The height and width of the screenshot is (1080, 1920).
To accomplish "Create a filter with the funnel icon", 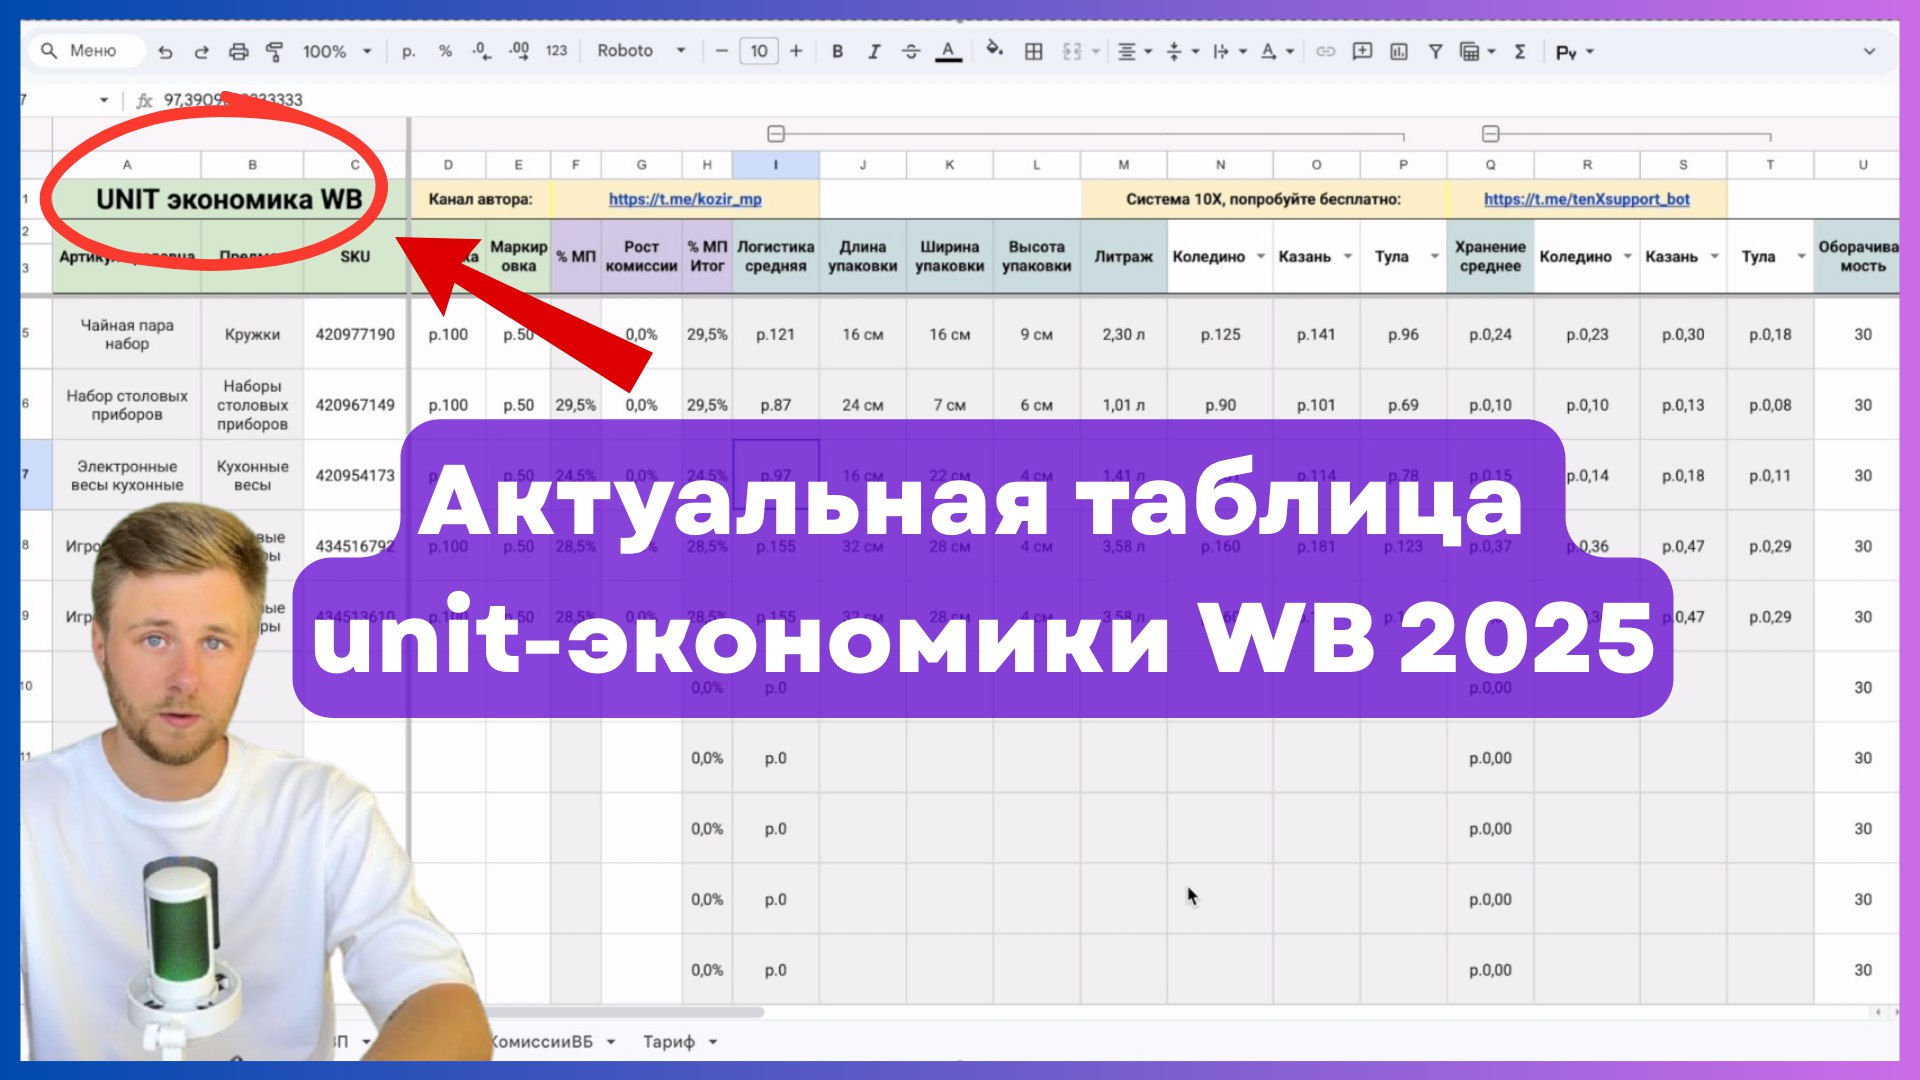I will (1435, 51).
